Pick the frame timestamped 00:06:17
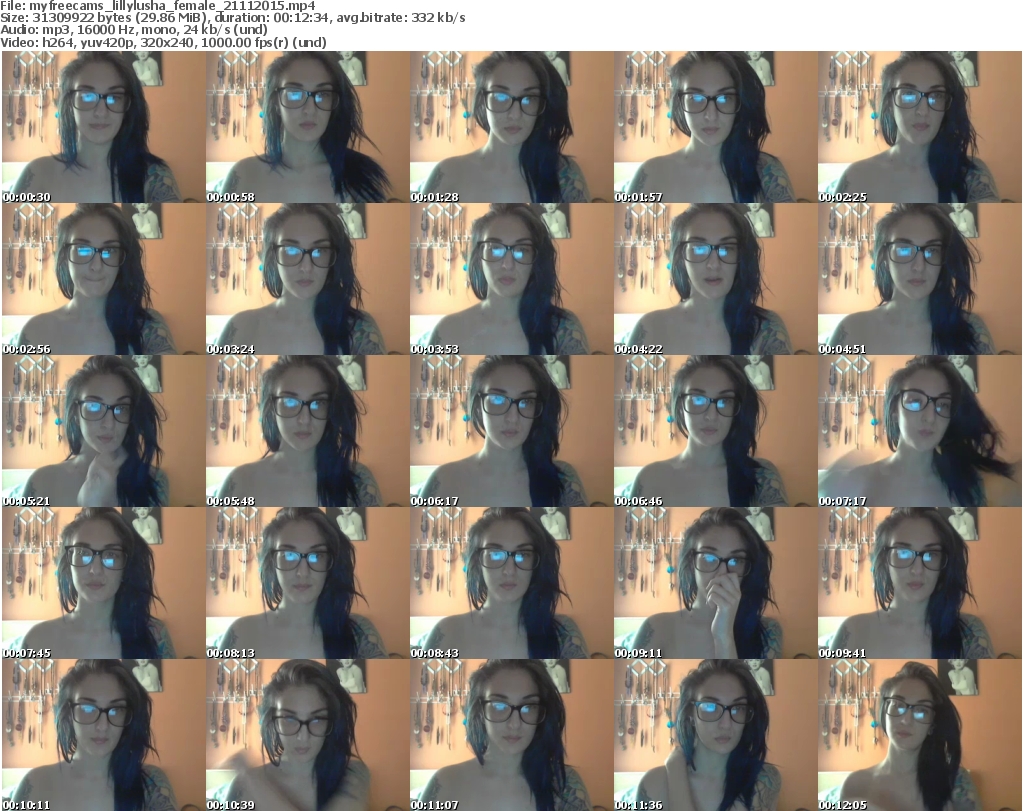The width and height of the screenshot is (1024, 811). (511, 431)
